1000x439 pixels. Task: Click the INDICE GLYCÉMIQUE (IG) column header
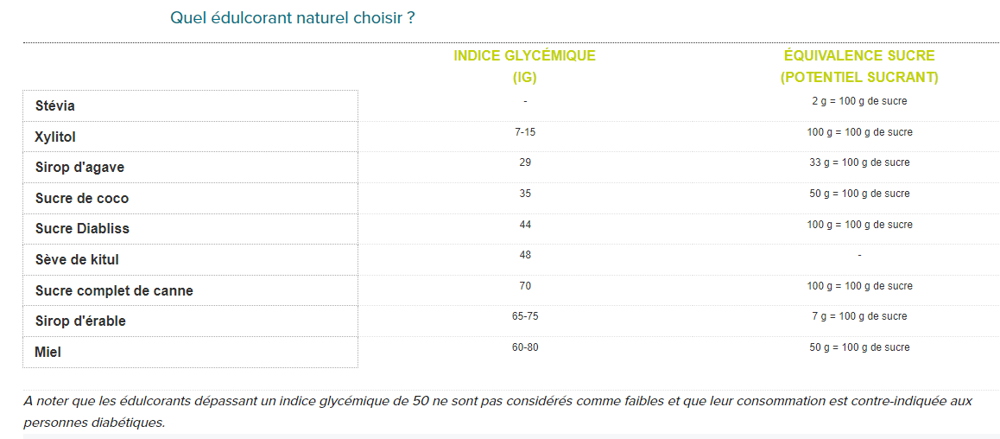524,65
